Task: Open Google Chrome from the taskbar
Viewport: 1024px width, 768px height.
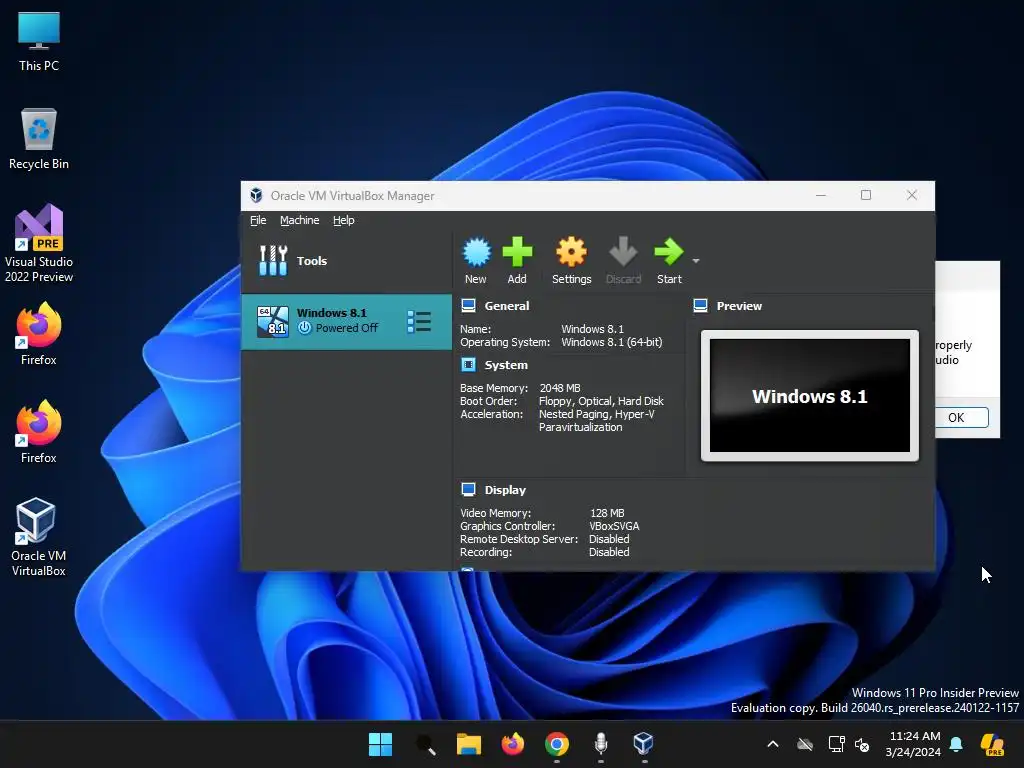Action: click(x=556, y=744)
